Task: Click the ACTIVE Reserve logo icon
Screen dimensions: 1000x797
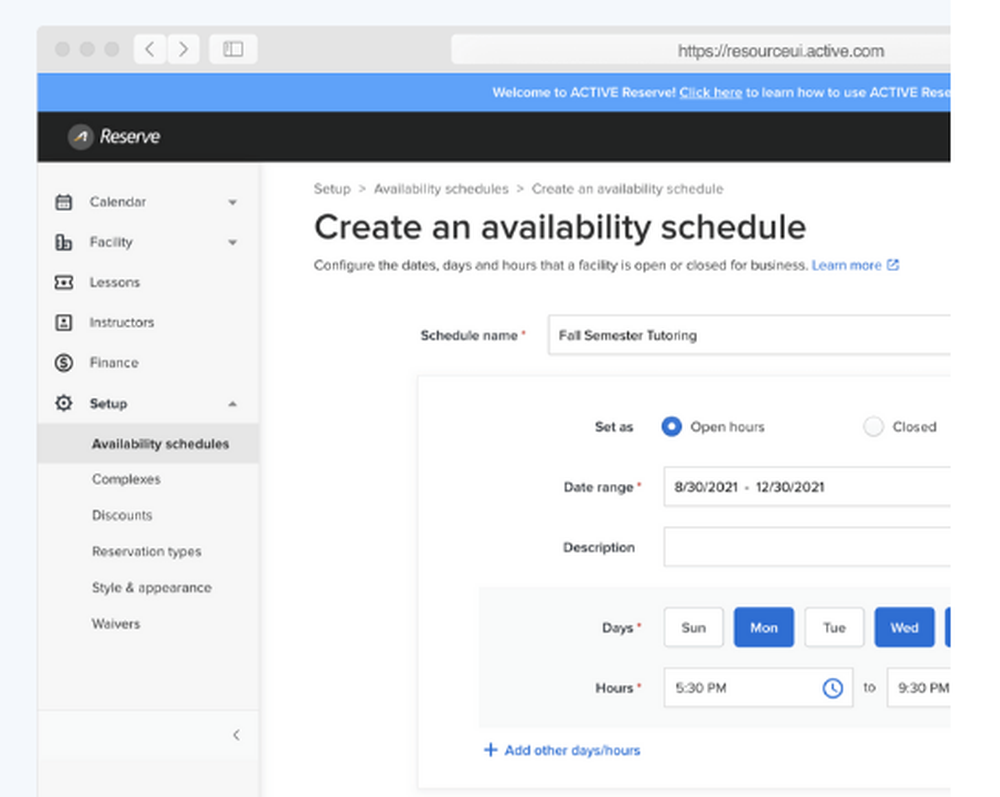Action: click(80, 136)
